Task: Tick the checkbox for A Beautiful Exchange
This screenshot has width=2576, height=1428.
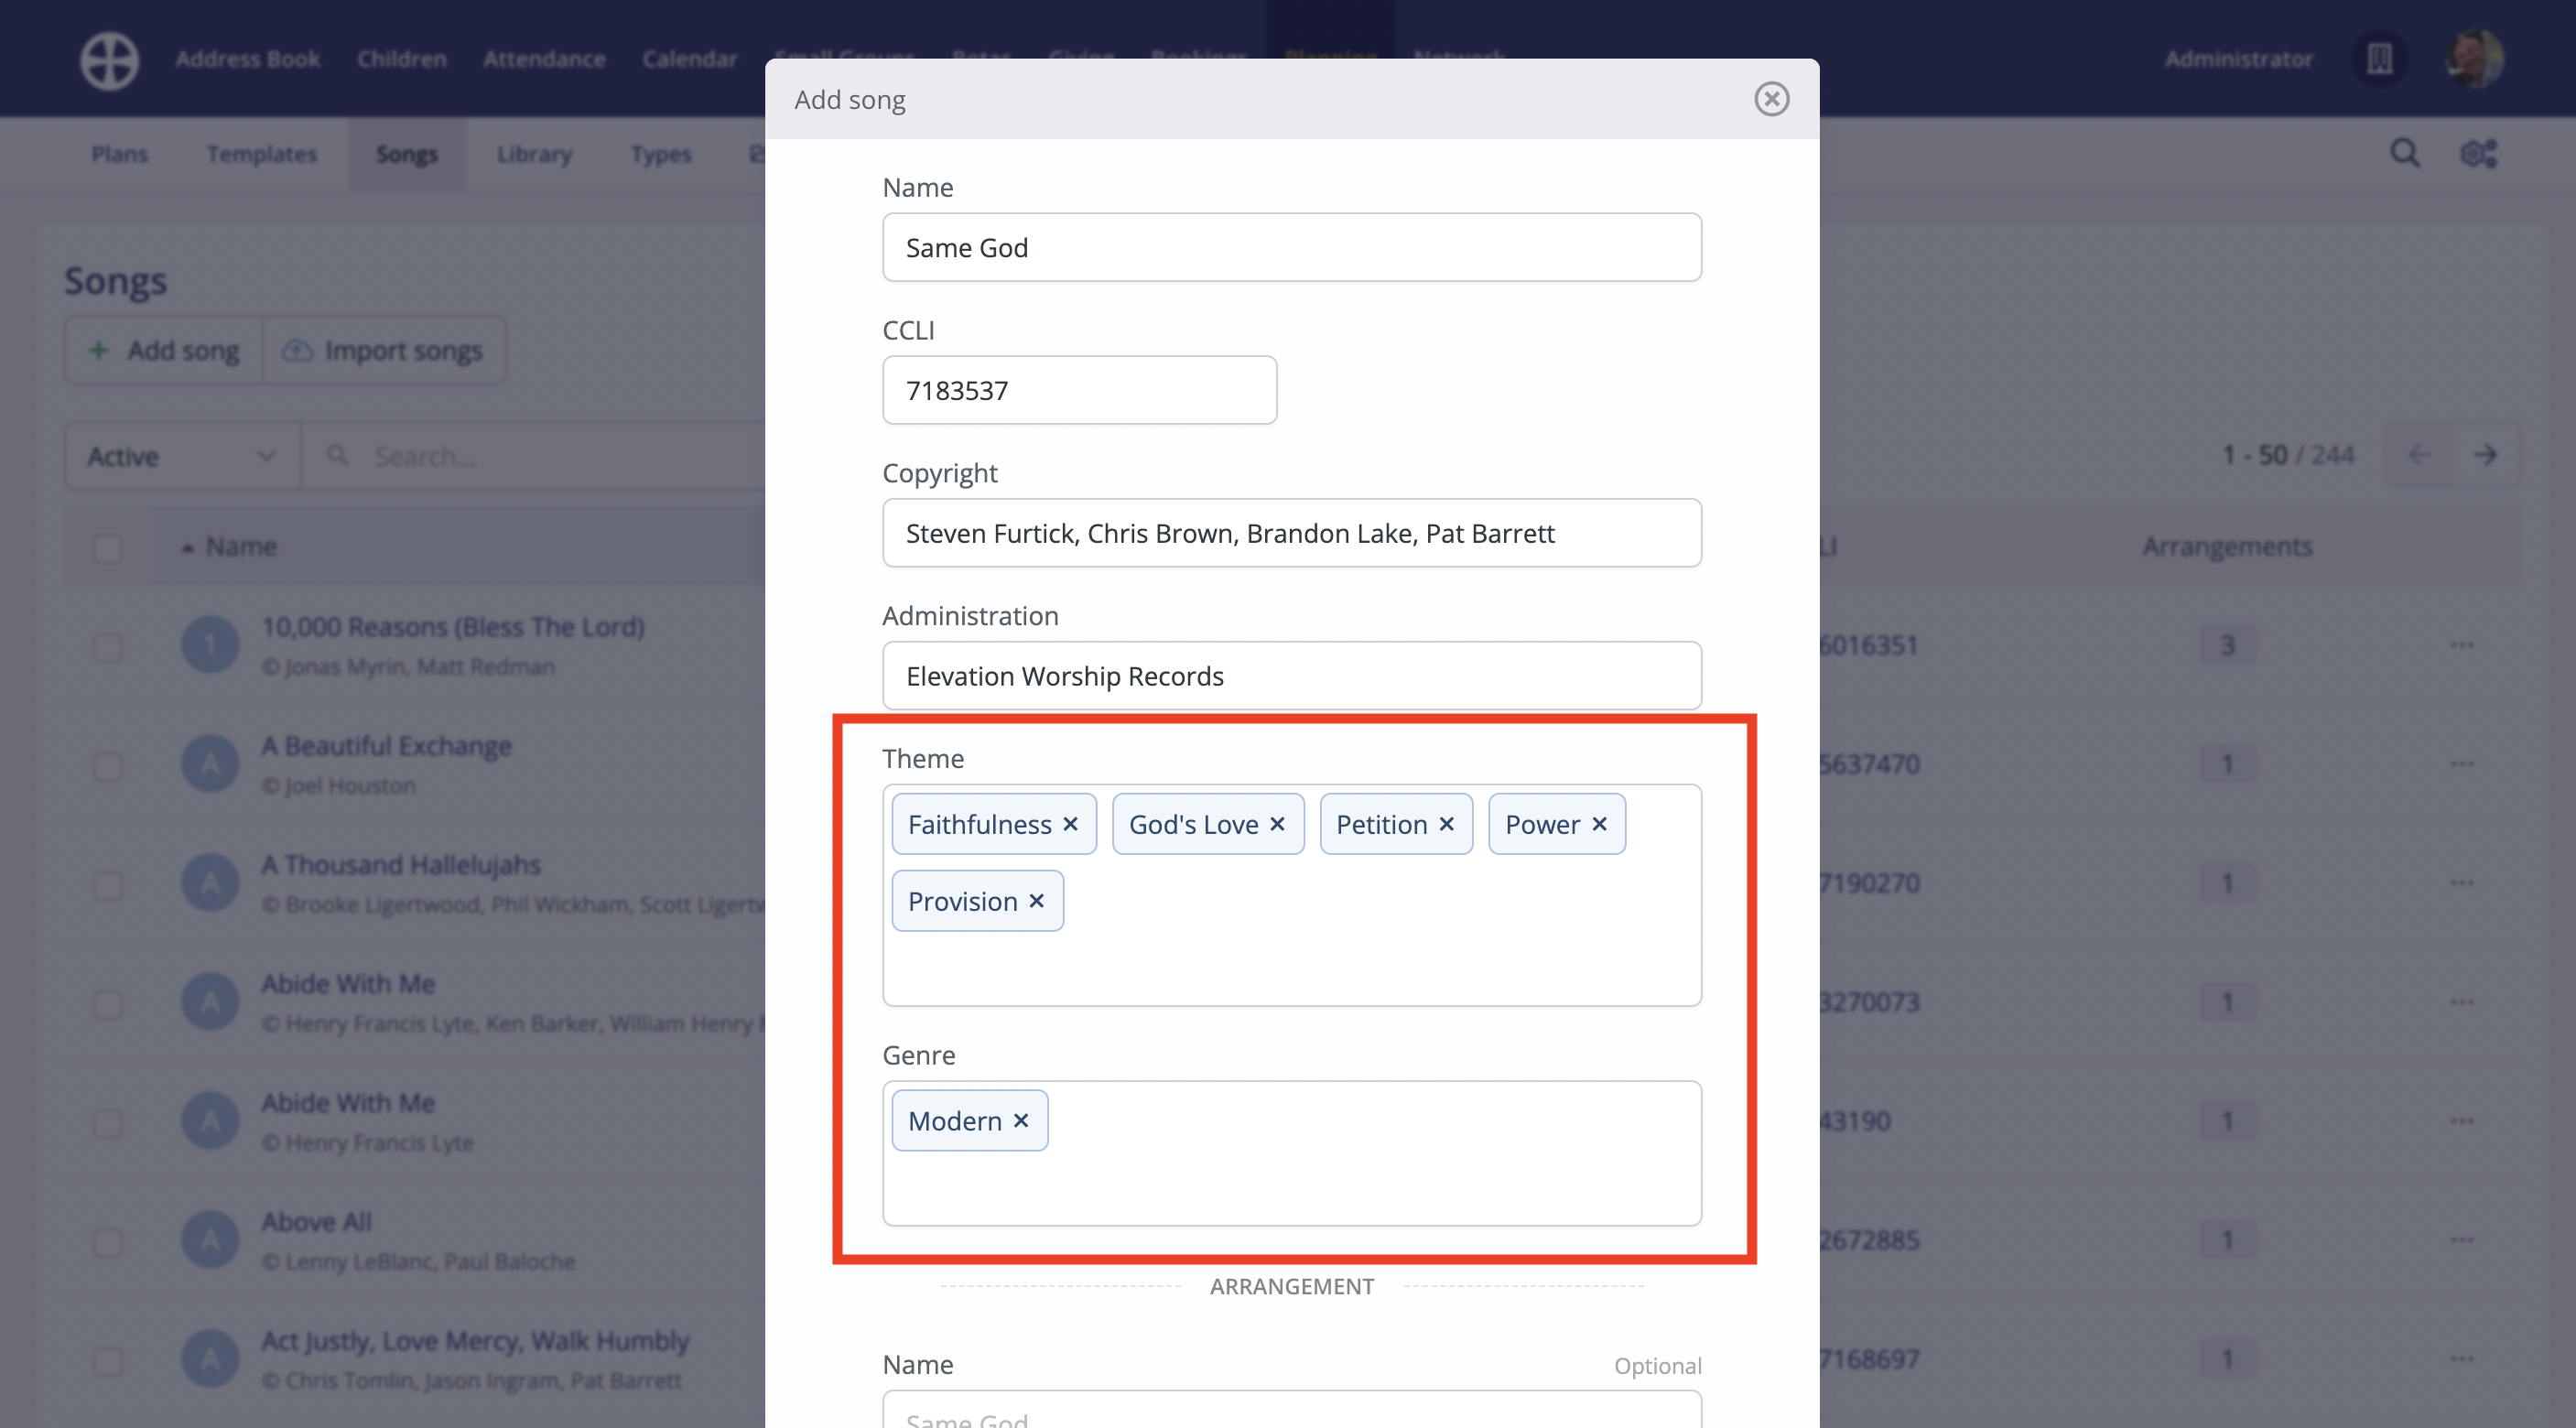Action: click(x=107, y=766)
